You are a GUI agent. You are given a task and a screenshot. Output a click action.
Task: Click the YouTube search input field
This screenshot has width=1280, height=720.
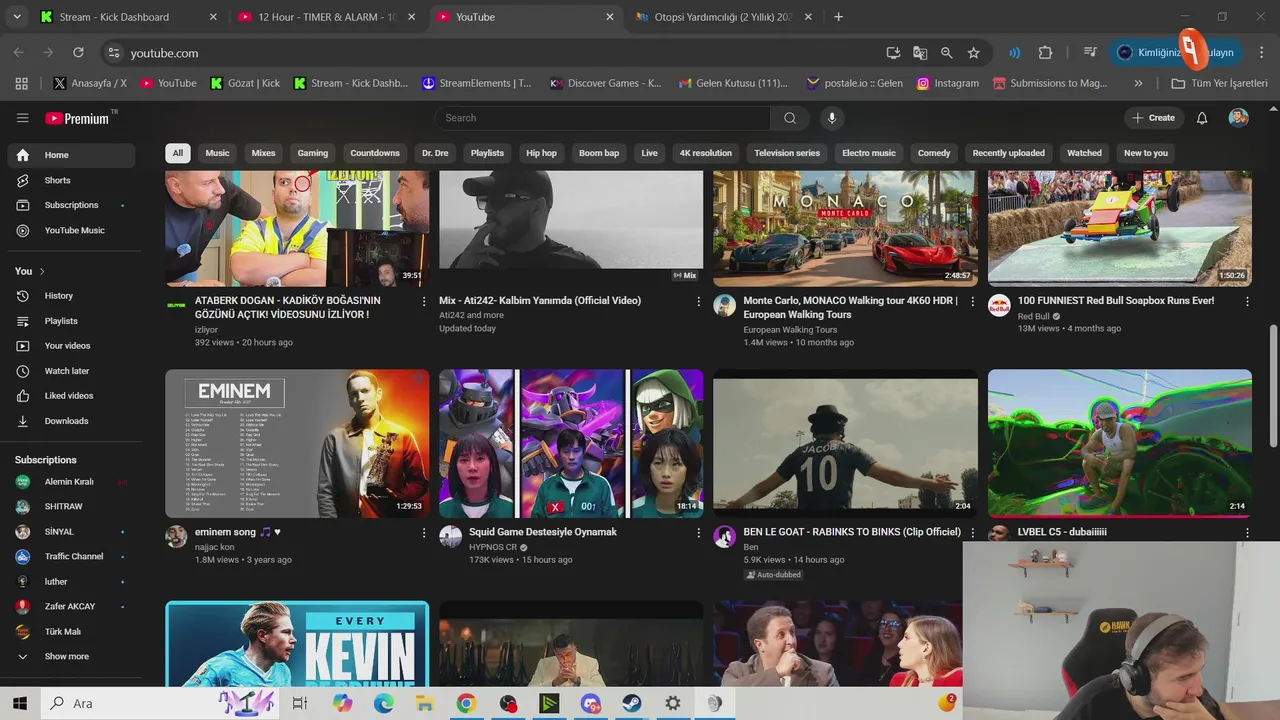[602, 118]
